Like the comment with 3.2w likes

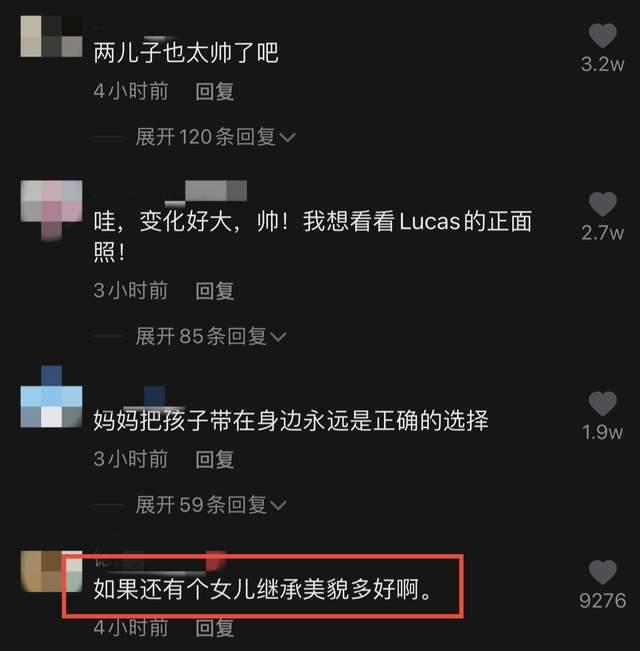point(603,35)
